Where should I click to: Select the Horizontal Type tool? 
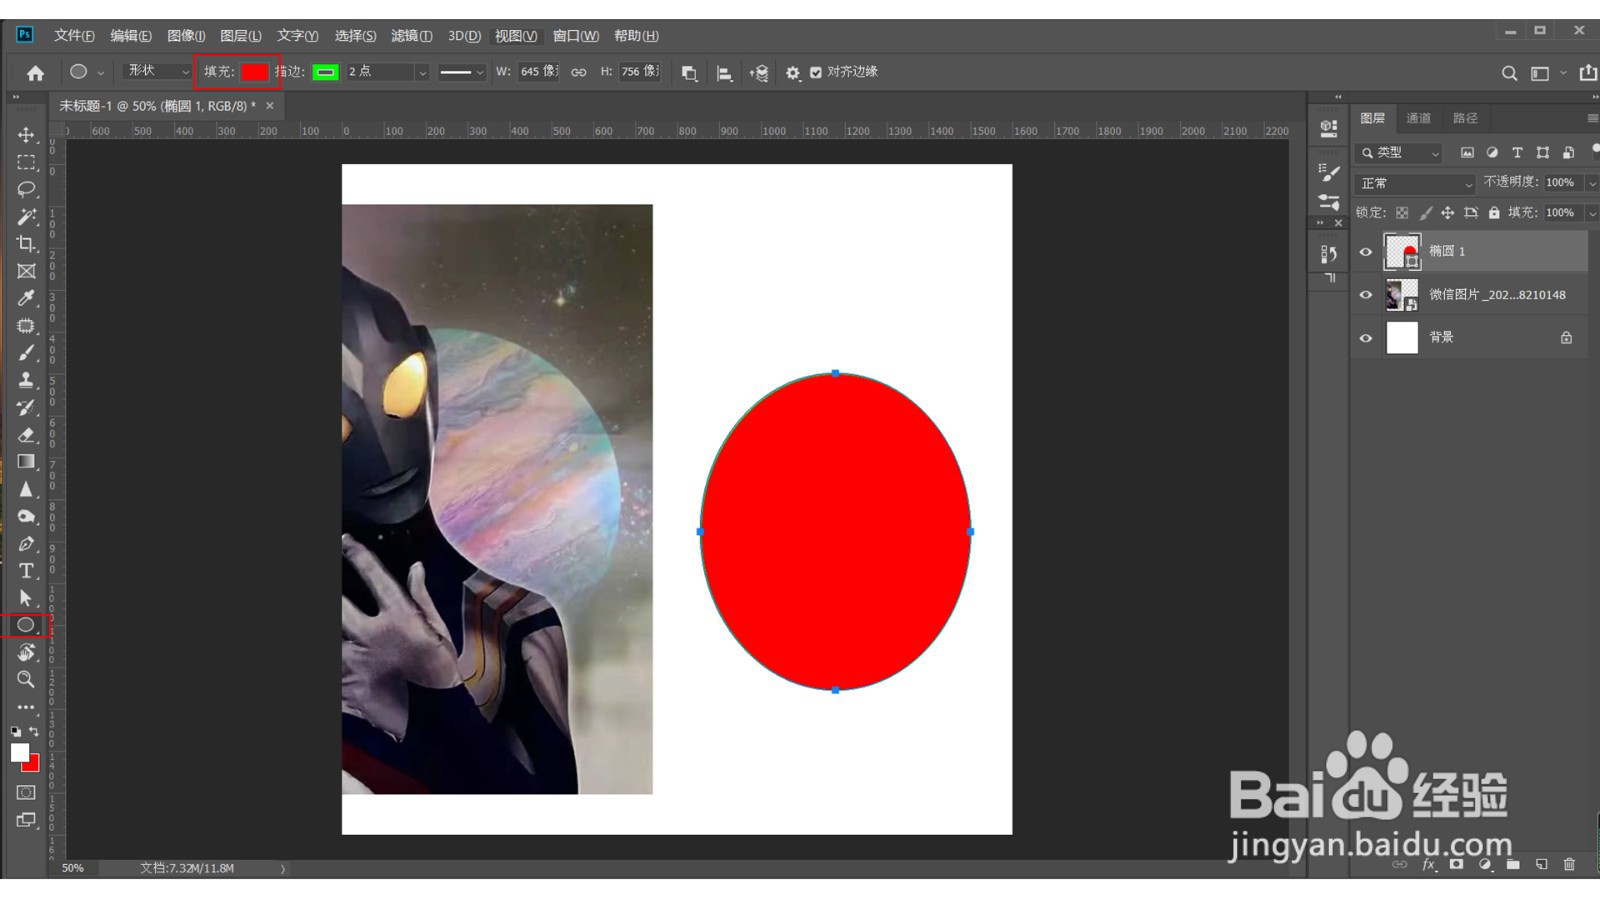click(26, 571)
